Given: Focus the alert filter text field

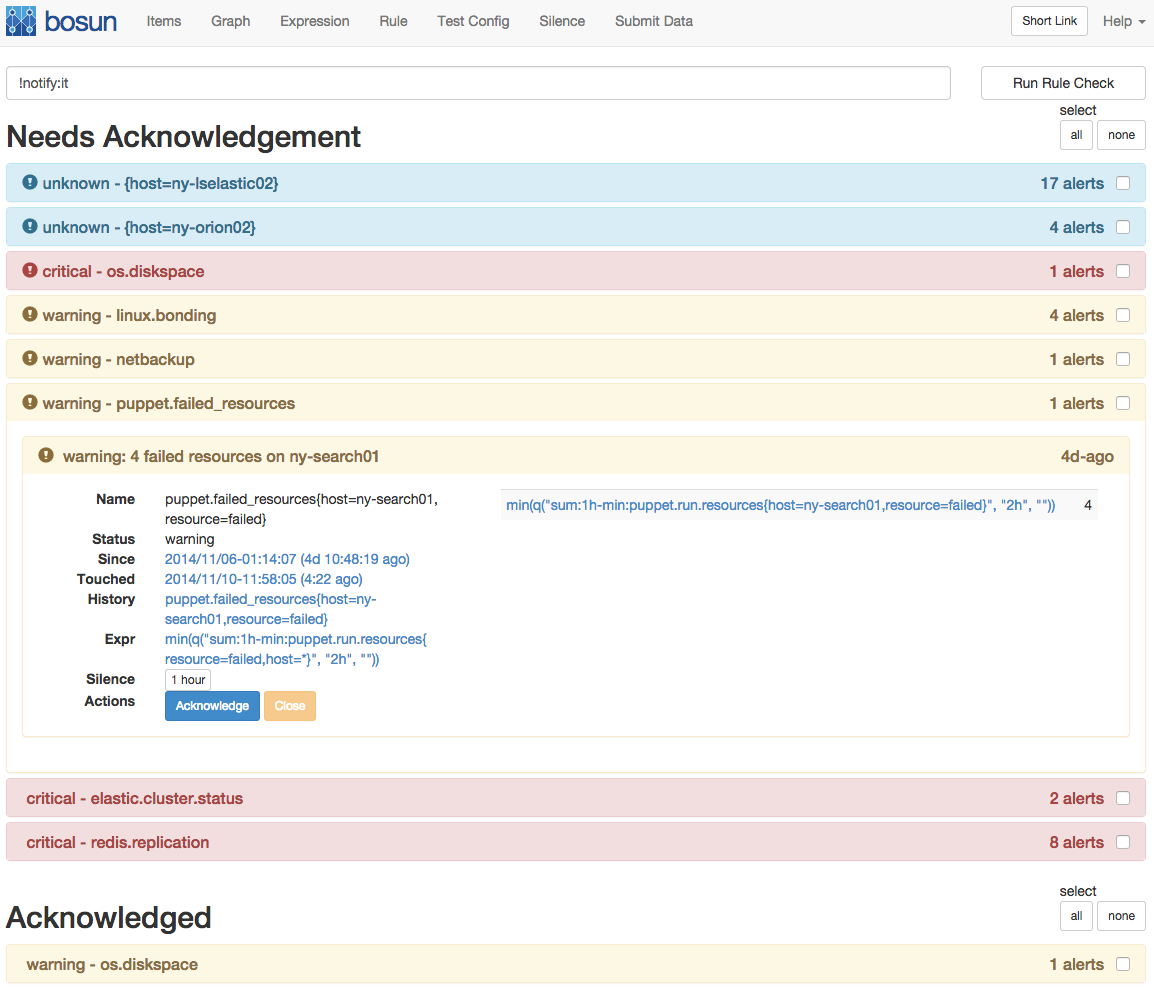Looking at the screenshot, I should click(478, 83).
